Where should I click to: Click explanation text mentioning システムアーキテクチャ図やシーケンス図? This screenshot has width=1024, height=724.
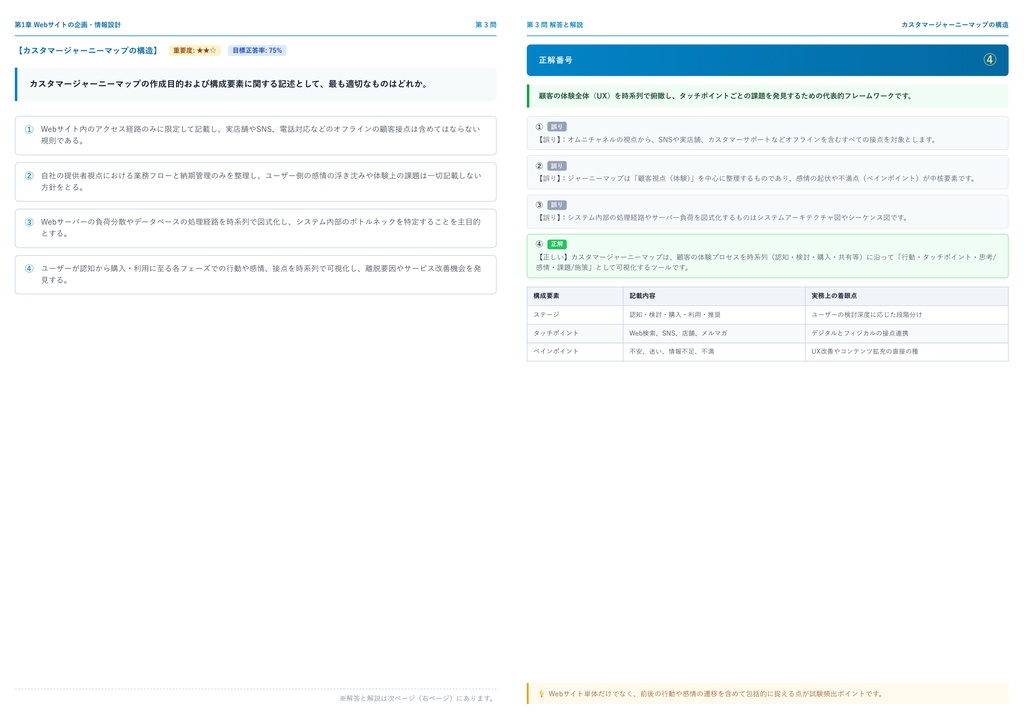pyautogui.click(x=722, y=217)
